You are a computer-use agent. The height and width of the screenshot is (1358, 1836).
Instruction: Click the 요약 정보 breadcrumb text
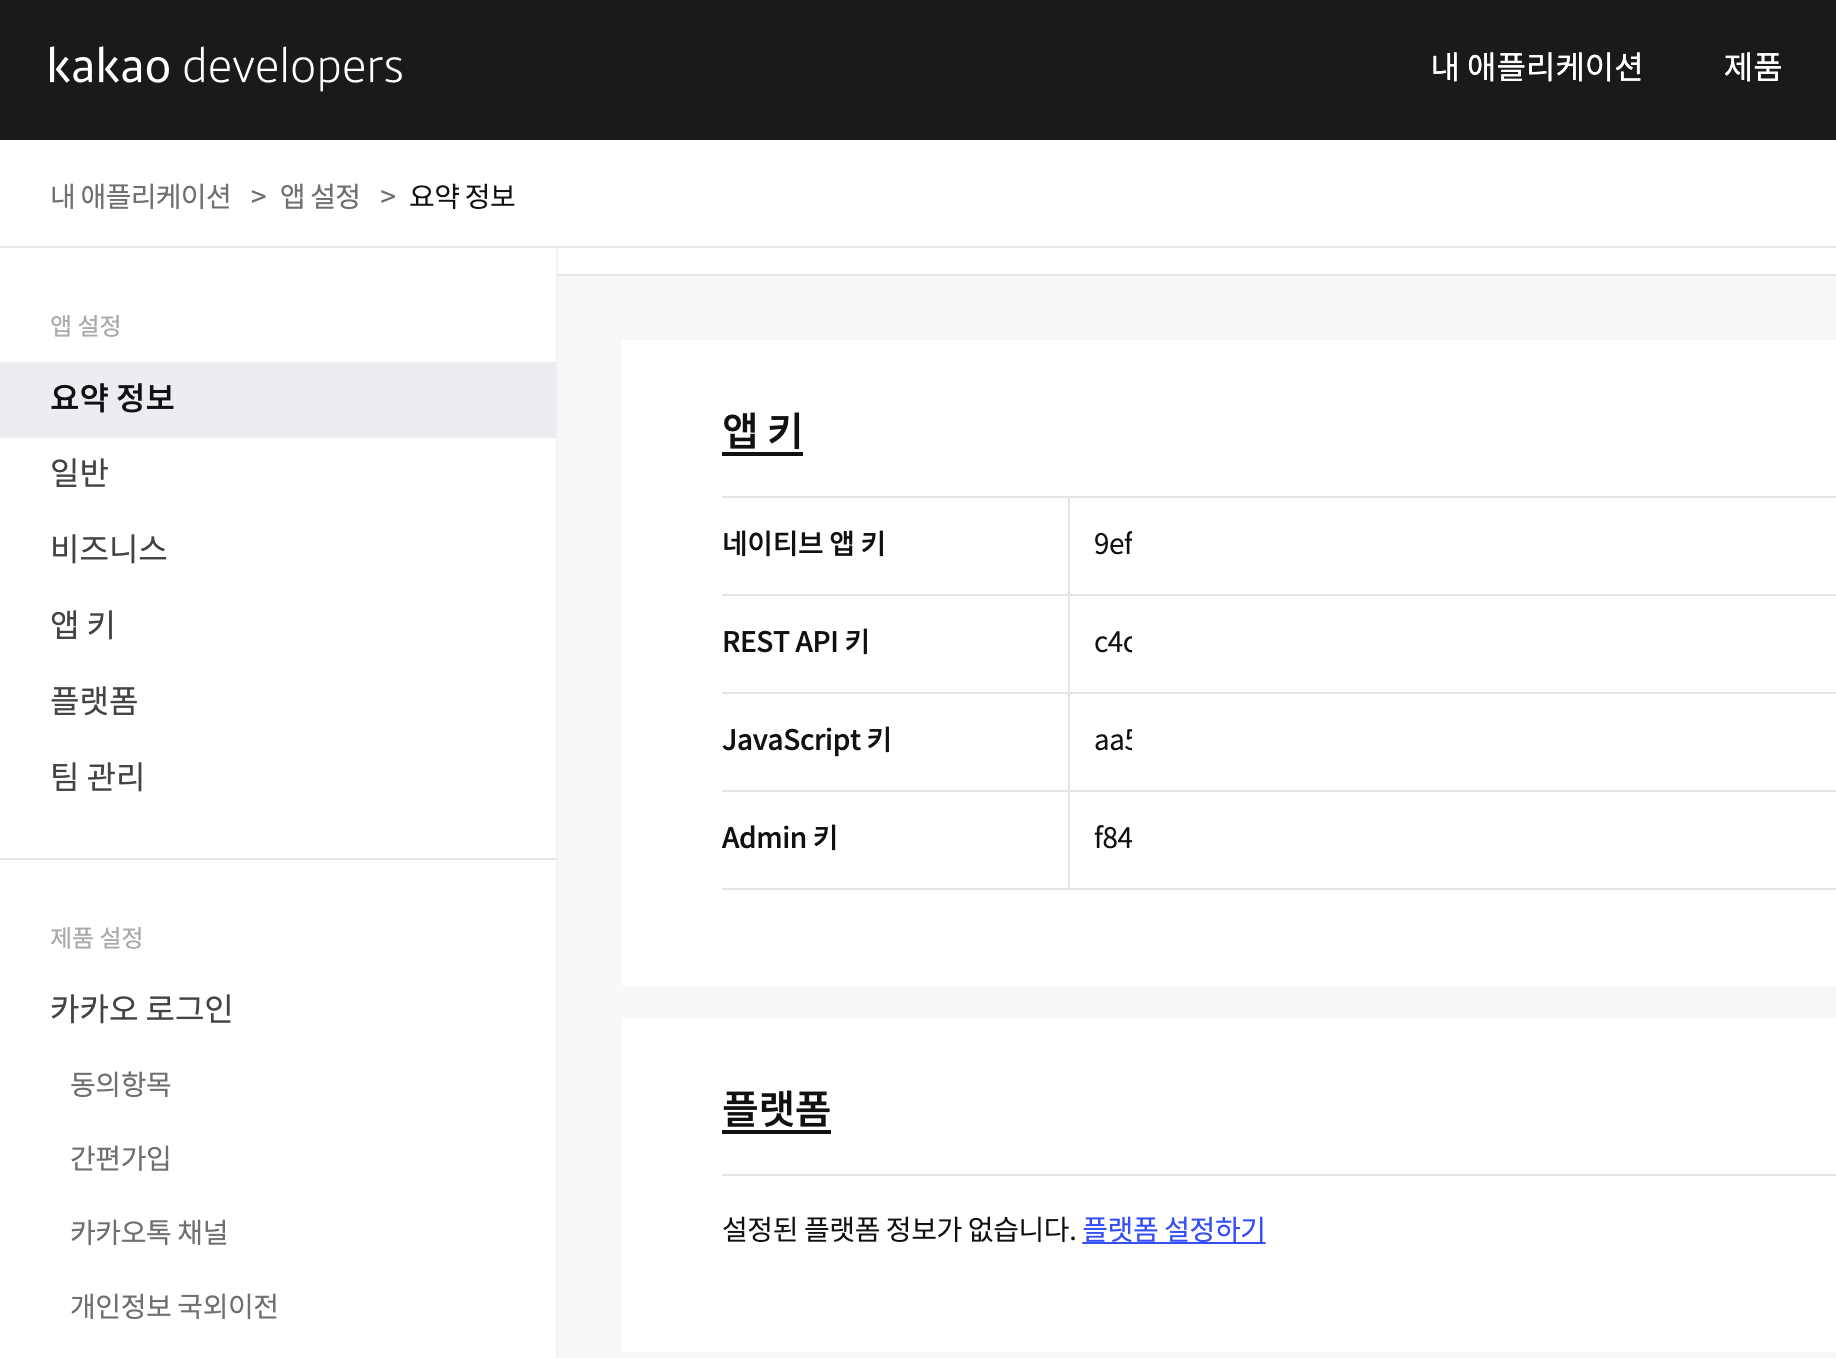tap(462, 196)
